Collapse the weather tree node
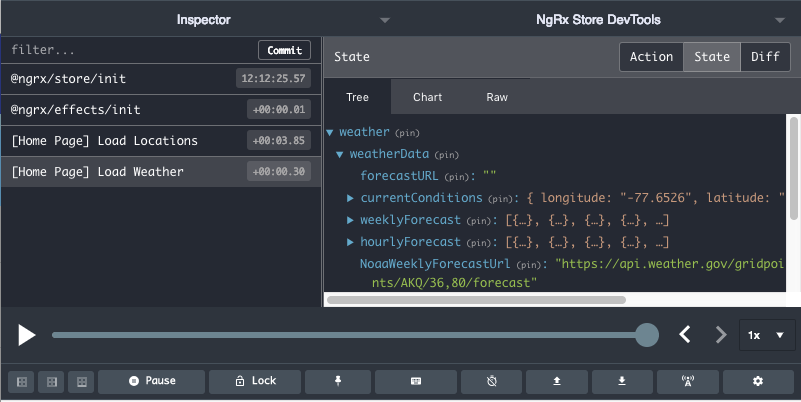 [x=330, y=133]
